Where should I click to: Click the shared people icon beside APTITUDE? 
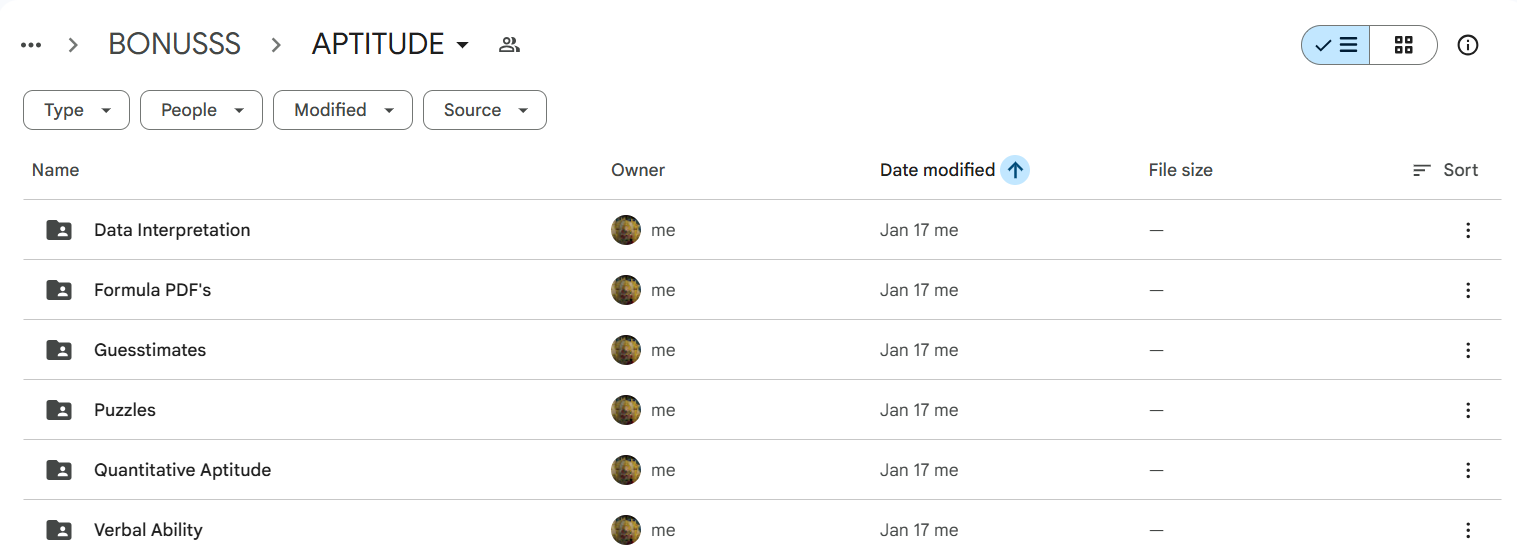click(x=510, y=45)
